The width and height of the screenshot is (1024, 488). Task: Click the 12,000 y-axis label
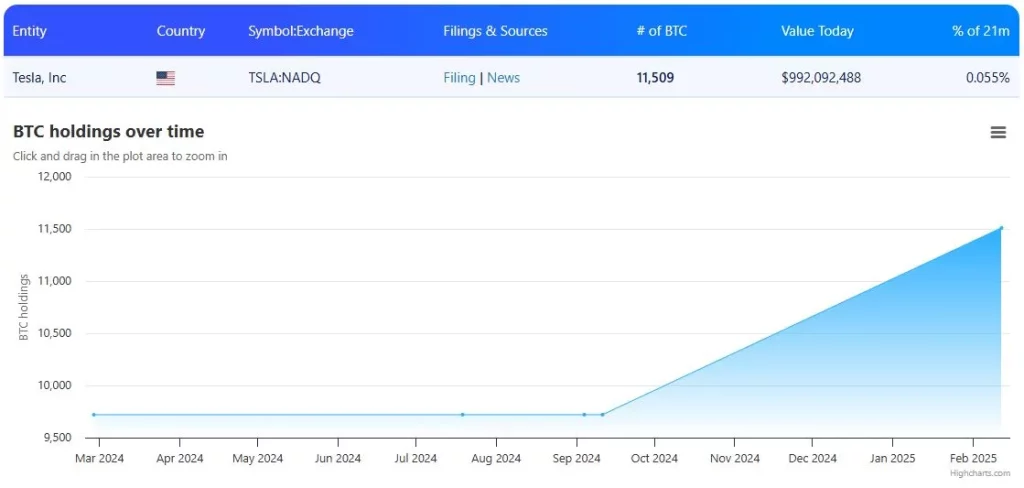54,176
